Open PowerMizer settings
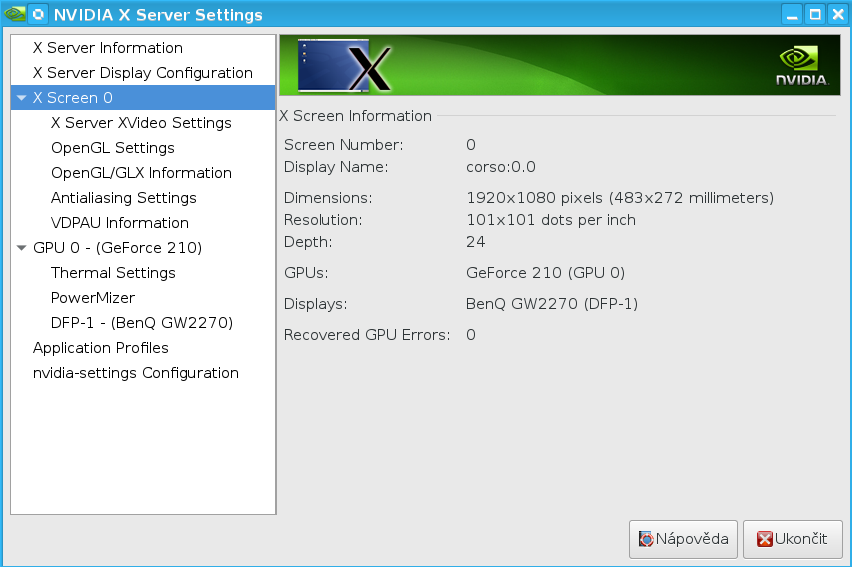The width and height of the screenshot is (852, 567). (93, 298)
